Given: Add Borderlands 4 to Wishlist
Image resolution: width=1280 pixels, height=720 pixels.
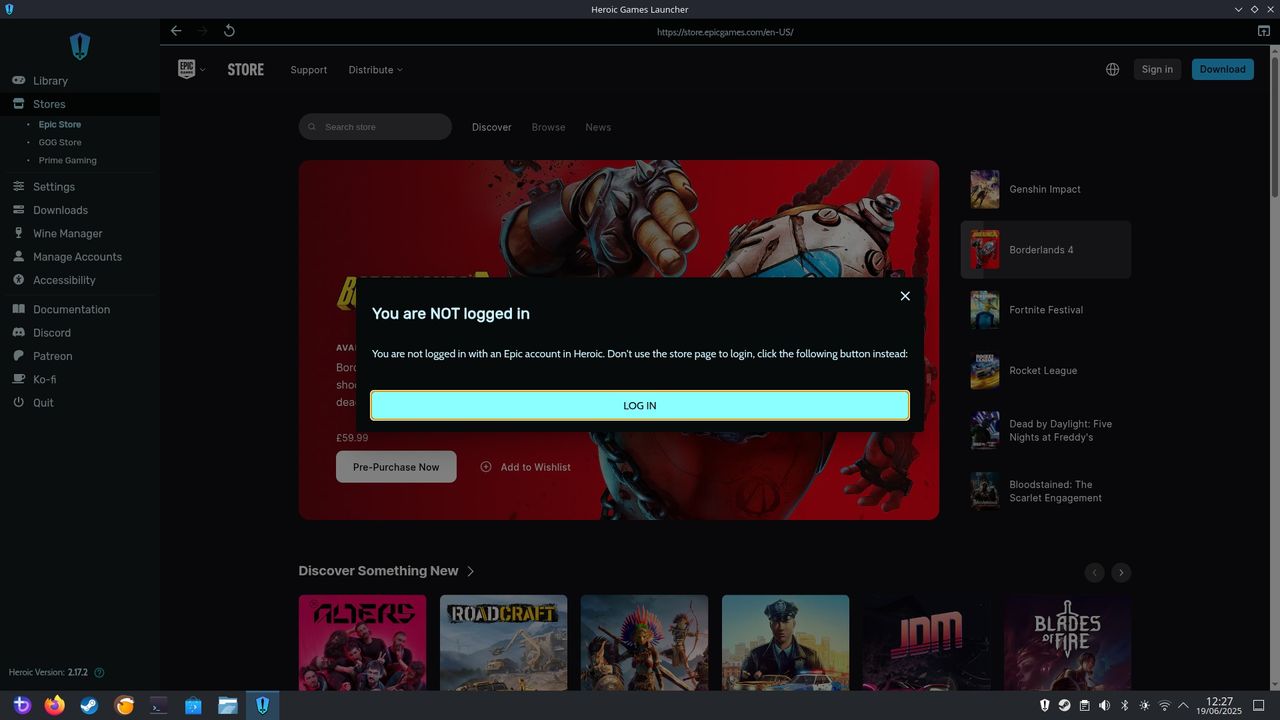Looking at the screenshot, I should pos(526,467).
